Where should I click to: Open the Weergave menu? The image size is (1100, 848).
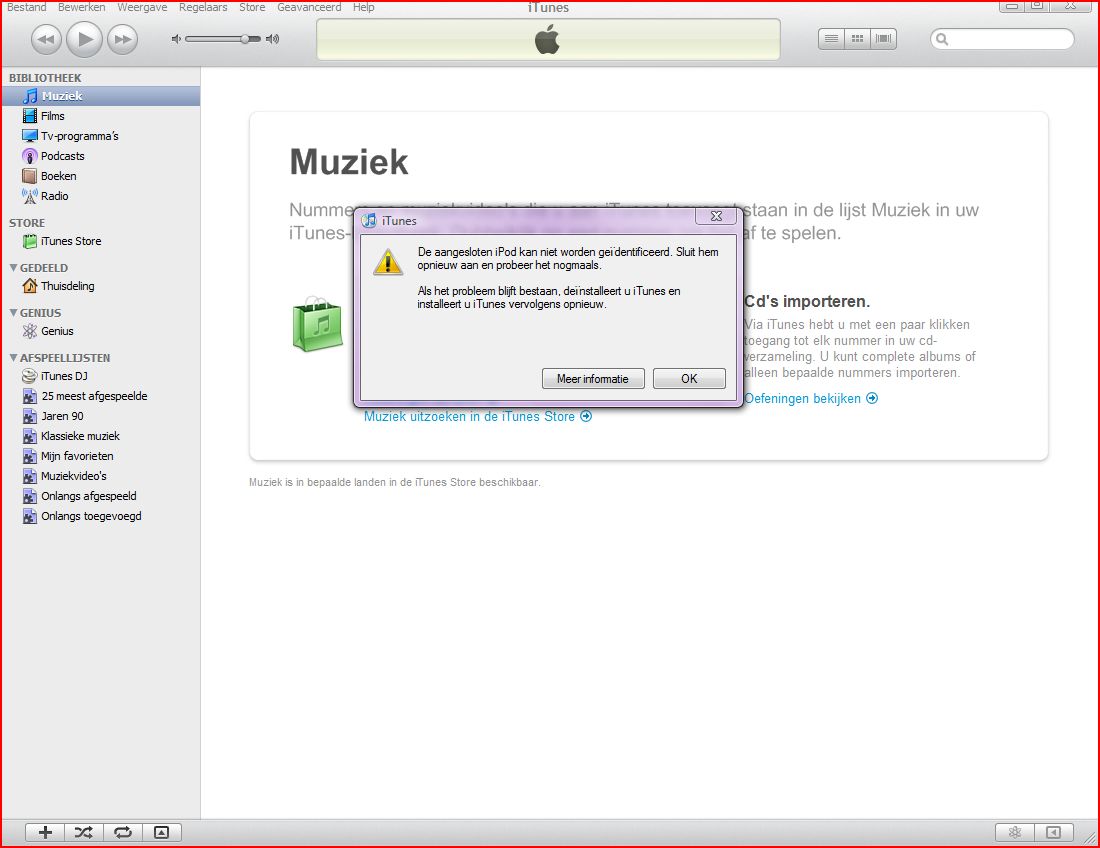[x=142, y=7]
